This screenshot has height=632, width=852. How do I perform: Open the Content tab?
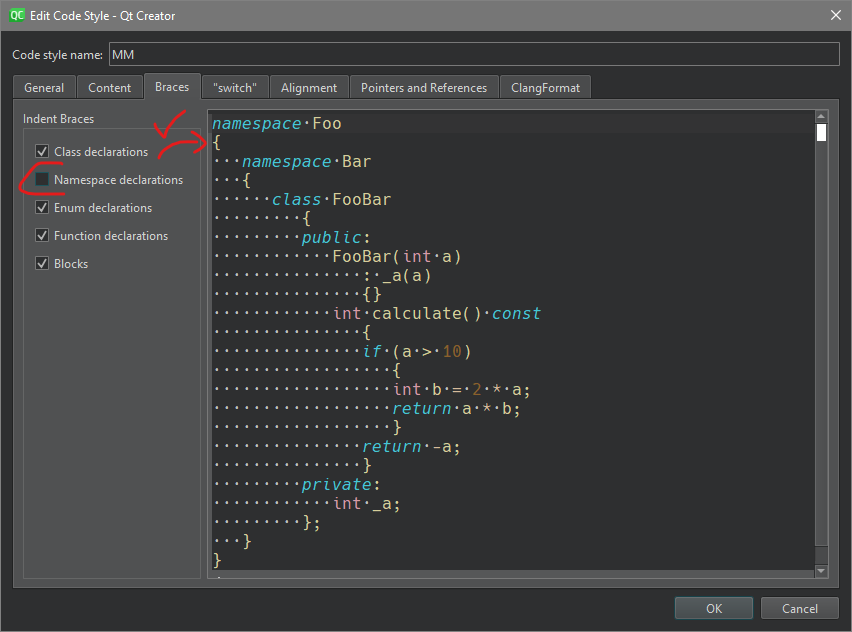(109, 87)
